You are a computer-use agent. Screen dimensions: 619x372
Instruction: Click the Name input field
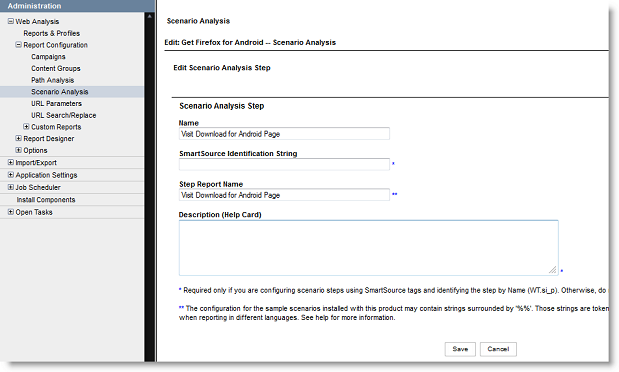click(x=284, y=134)
